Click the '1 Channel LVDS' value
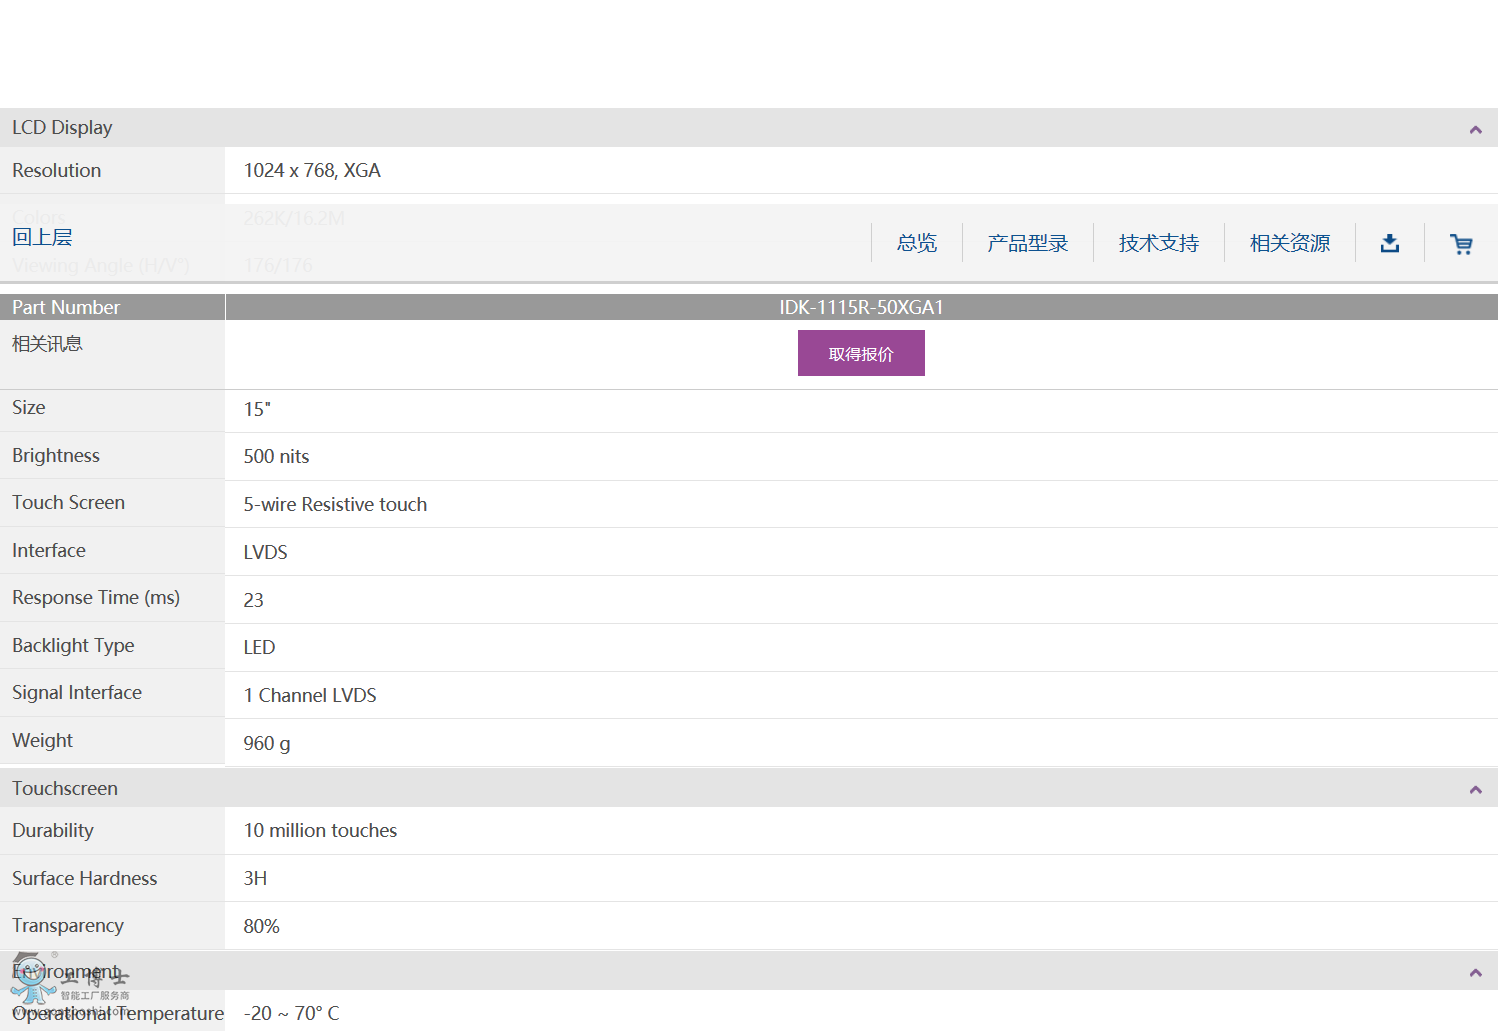The width and height of the screenshot is (1498, 1031). click(x=310, y=696)
